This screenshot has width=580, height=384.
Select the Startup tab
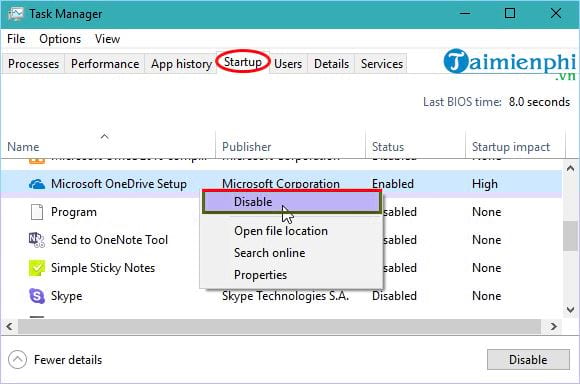click(243, 62)
